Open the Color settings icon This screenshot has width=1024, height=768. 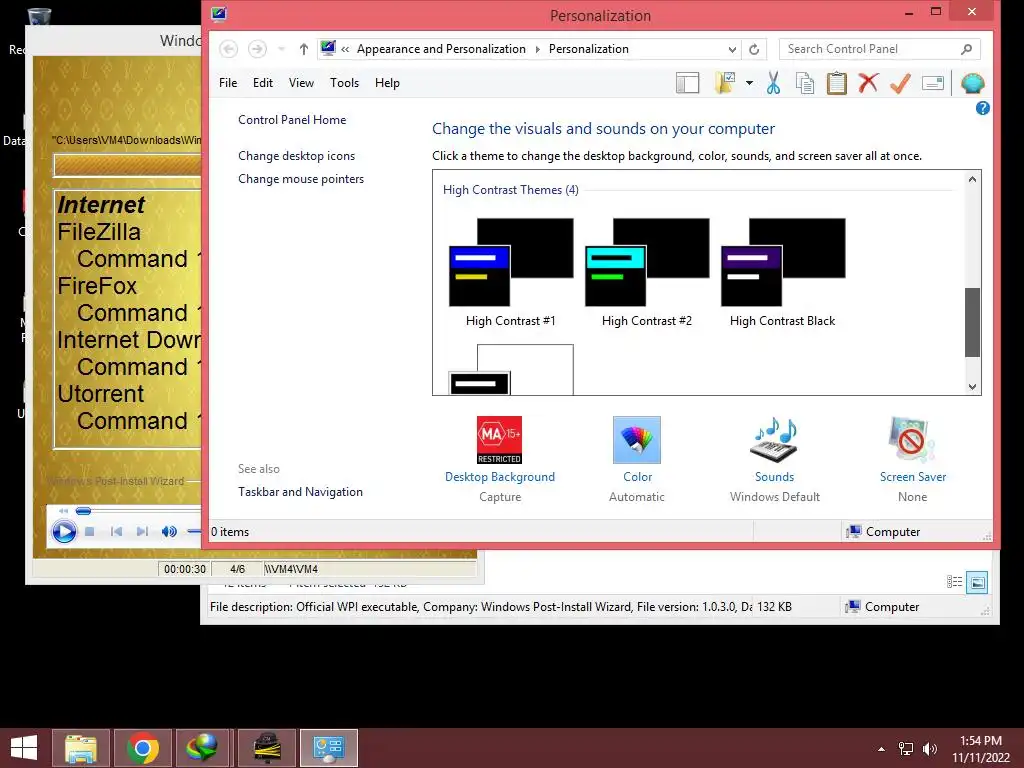pyautogui.click(x=637, y=440)
